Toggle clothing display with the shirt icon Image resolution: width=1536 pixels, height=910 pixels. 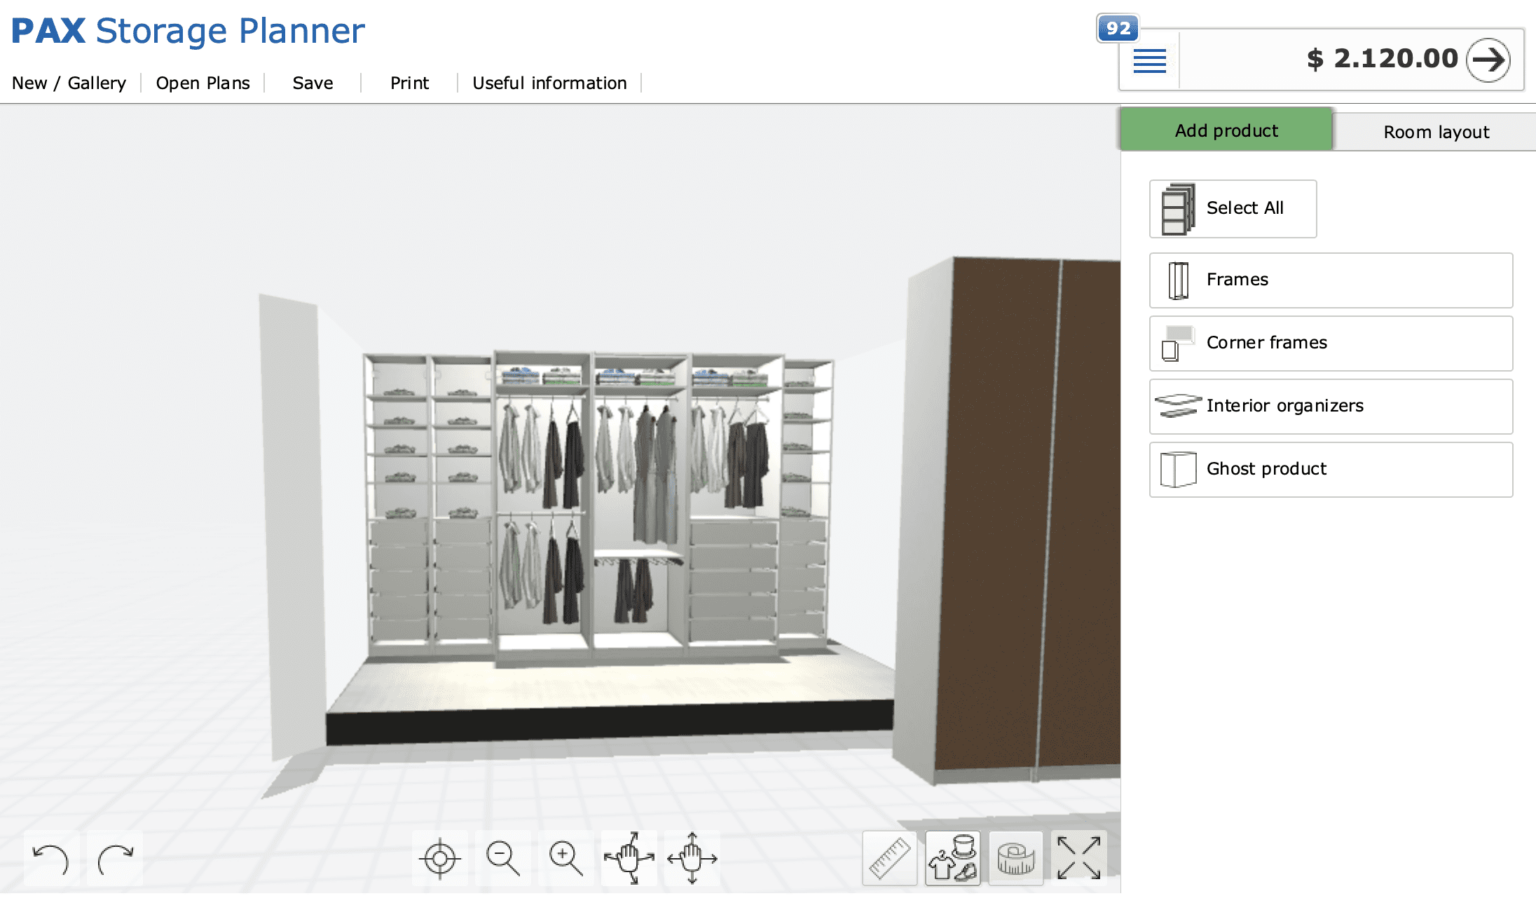(952, 858)
